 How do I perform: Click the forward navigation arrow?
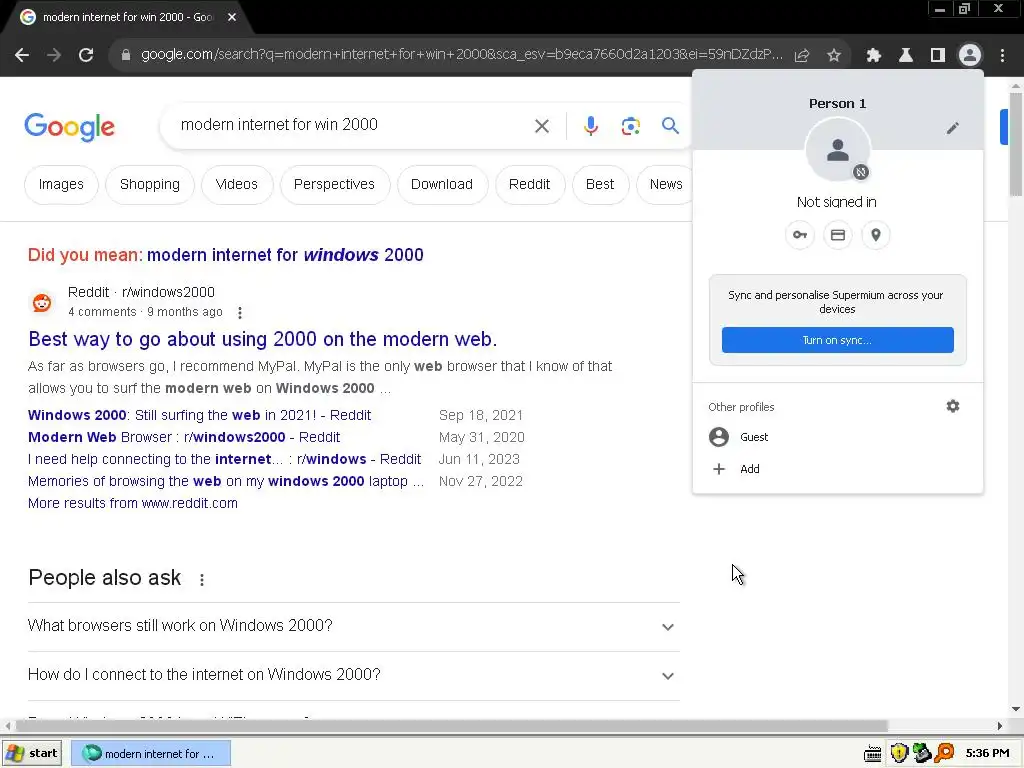click(x=54, y=55)
